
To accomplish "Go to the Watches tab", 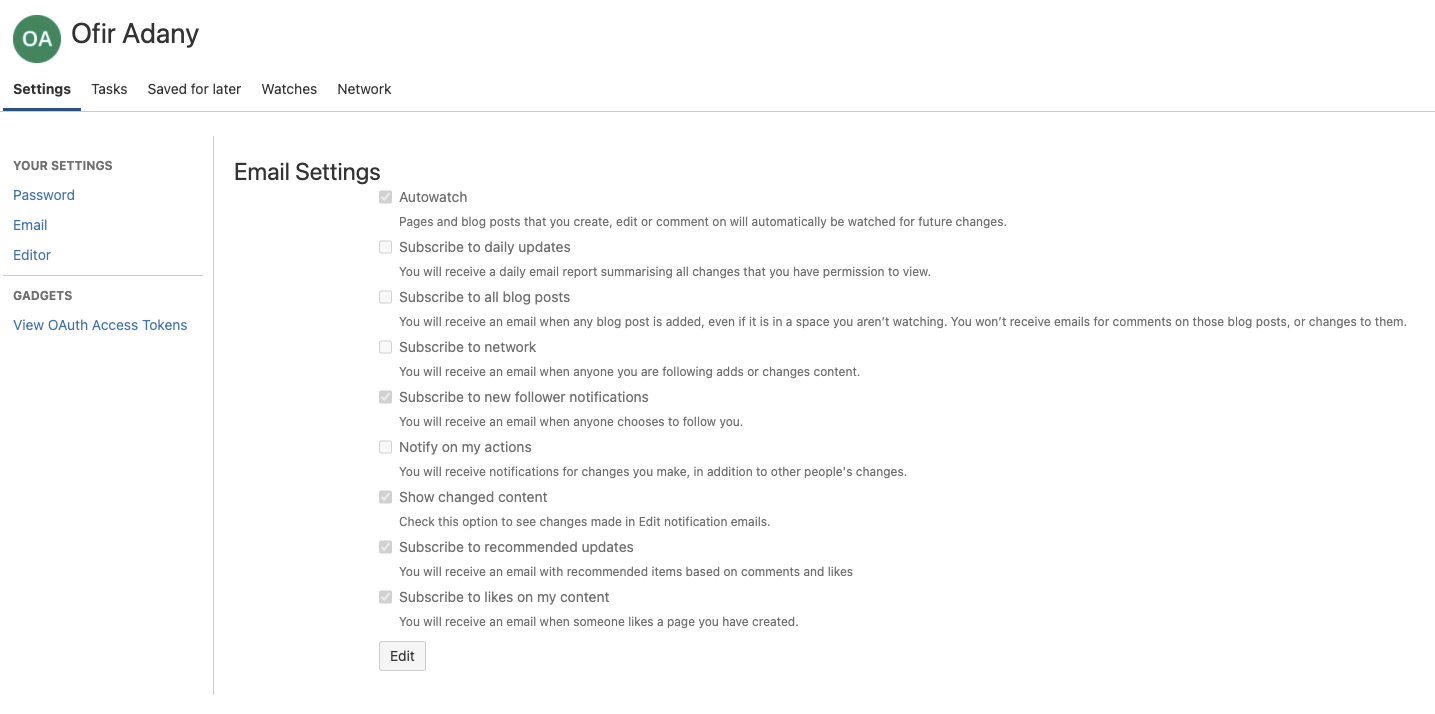I will point(289,89).
